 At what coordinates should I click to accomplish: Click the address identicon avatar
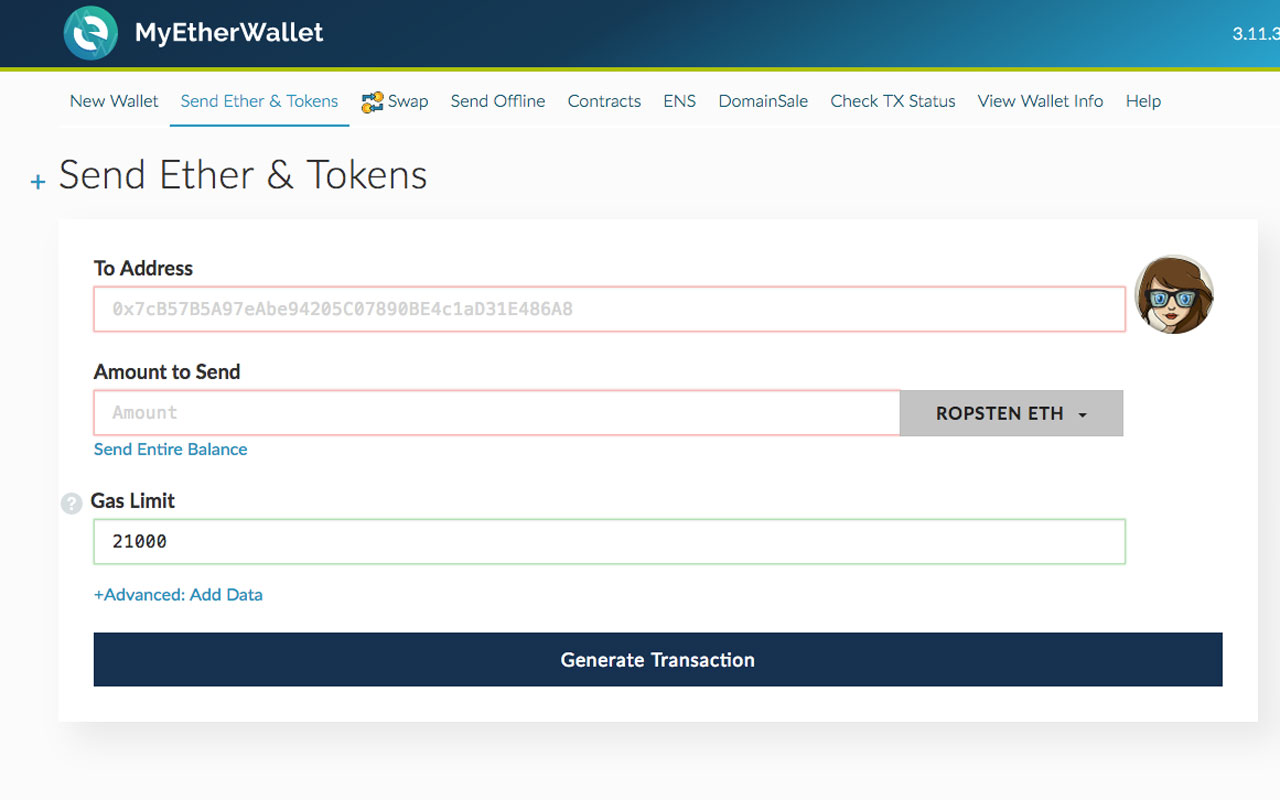pos(1174,294)
